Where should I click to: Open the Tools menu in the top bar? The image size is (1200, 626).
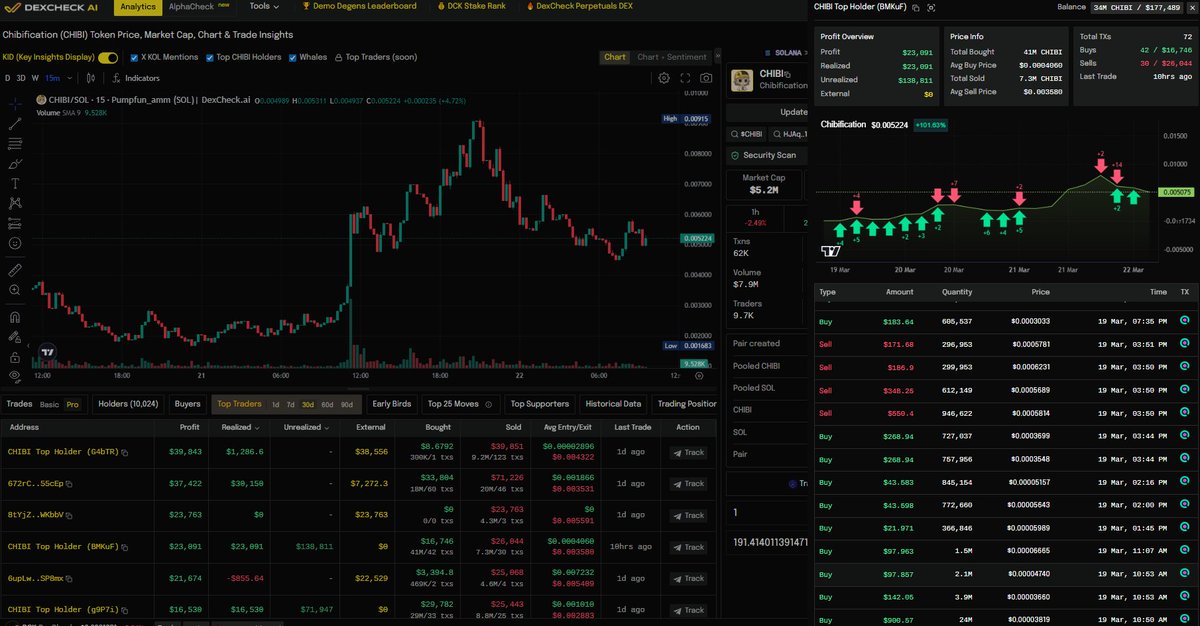click(262, 6)
